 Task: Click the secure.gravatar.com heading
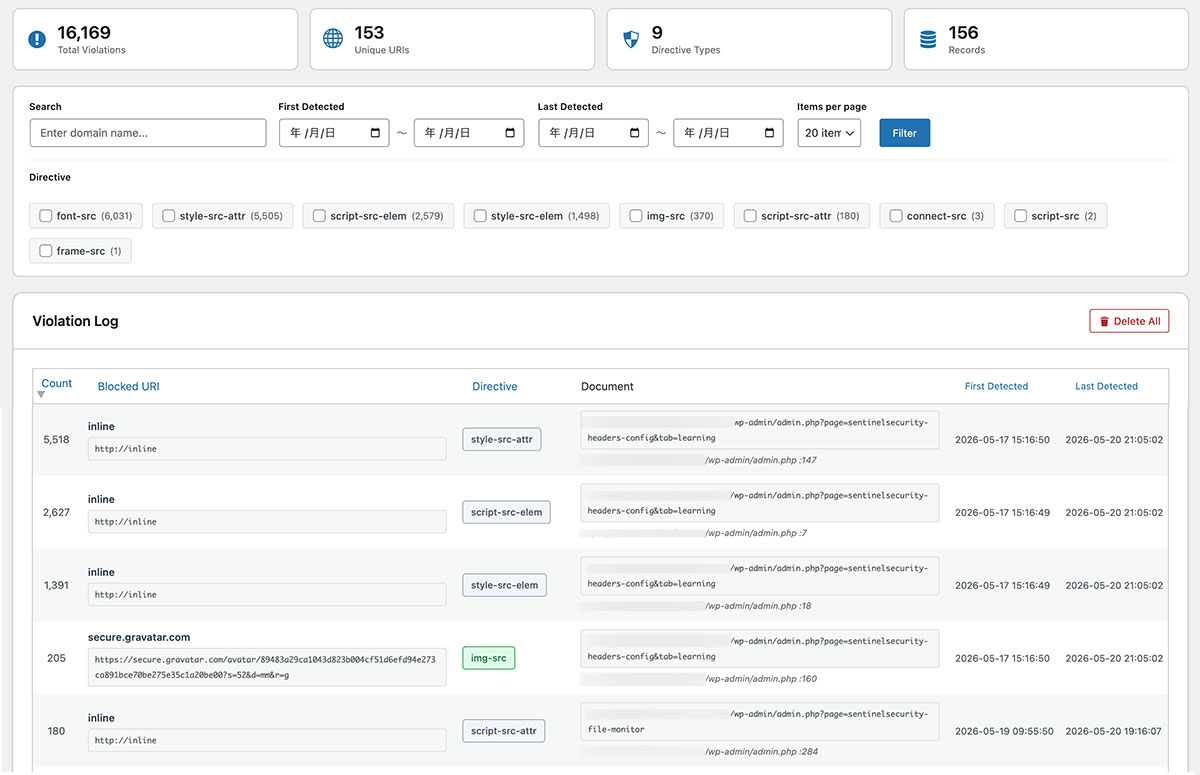pyautogui.click(x=139, y=637)
